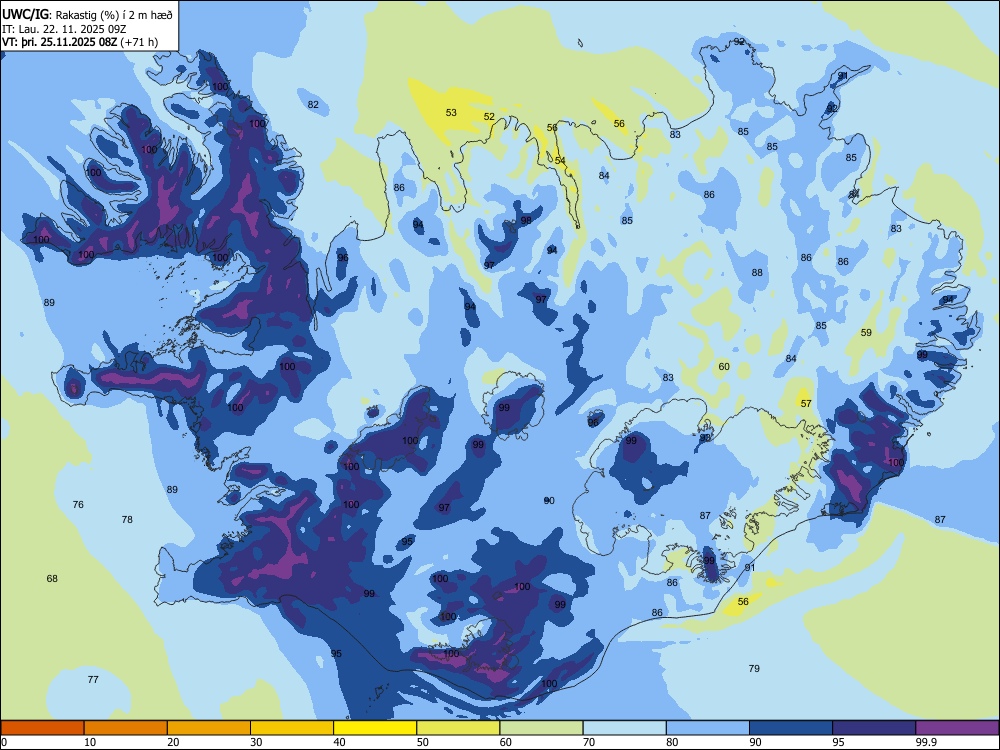
Task: Click the pale blue 70–80 legend swatch
Action: tap(624, 728)
